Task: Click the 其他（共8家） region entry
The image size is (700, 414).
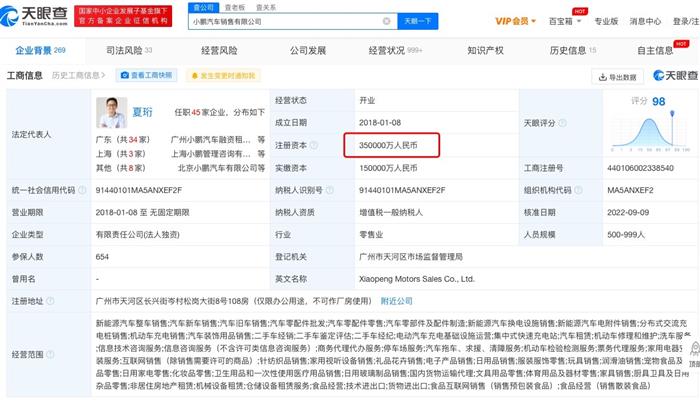Action: tap(121, 168)
